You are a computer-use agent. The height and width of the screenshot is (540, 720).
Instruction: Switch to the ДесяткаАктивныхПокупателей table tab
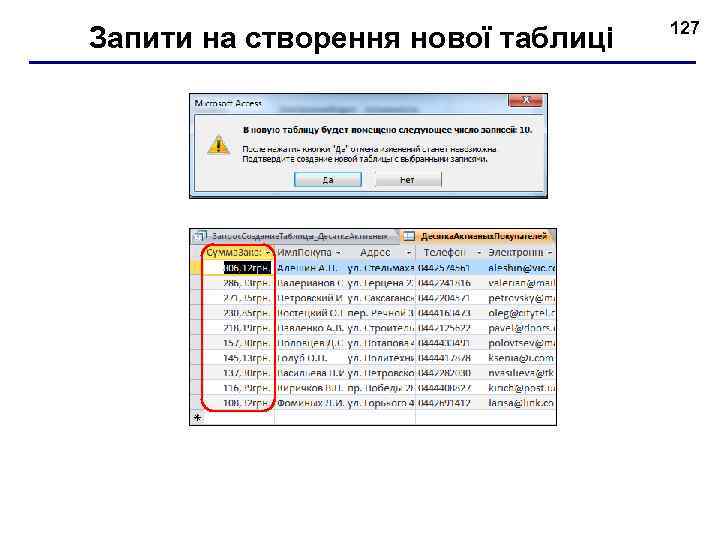tap(478, 236)
